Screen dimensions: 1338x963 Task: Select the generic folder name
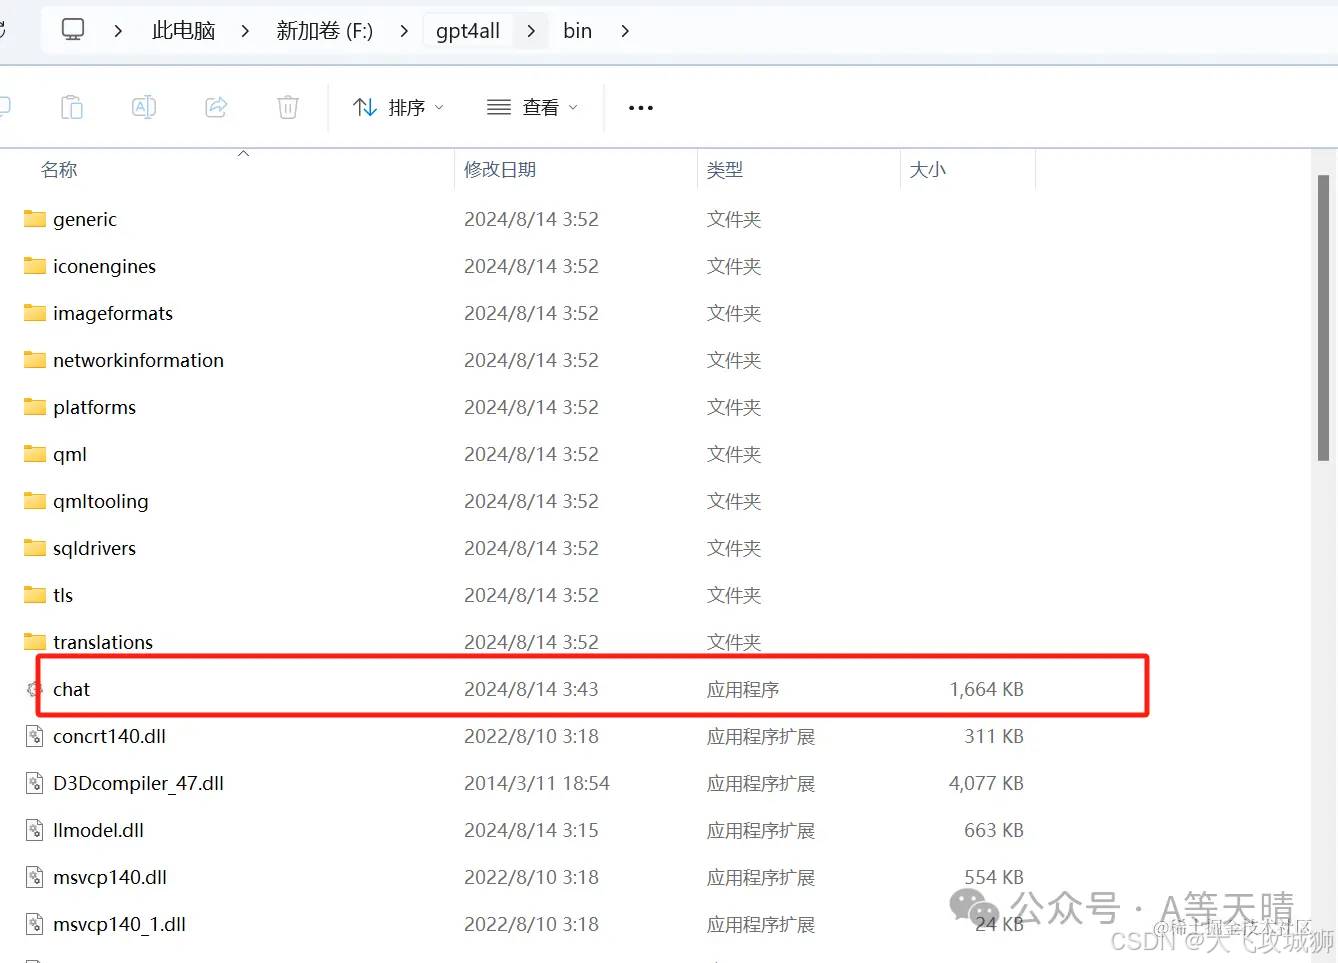click(x=85, y=219)
